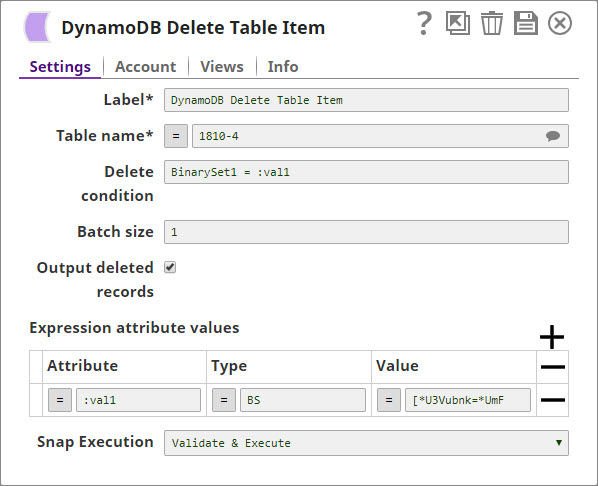Close the DynamoDB Delete Table Item dialog

560,23
